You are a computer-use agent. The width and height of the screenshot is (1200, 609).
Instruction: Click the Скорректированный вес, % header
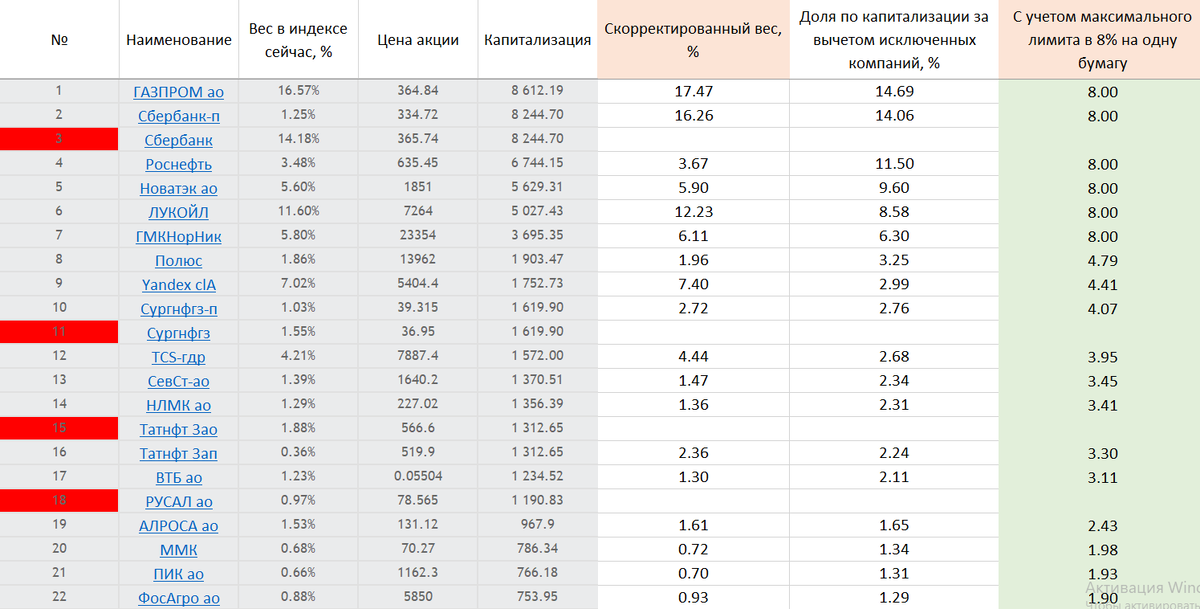point(693,40)
